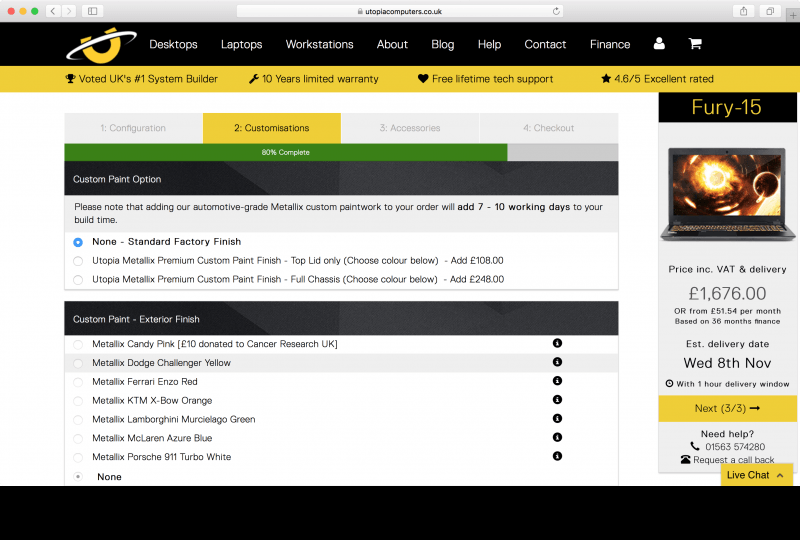Select Full Chassis paint finish
Screen dimensions: 800x540
78,280
